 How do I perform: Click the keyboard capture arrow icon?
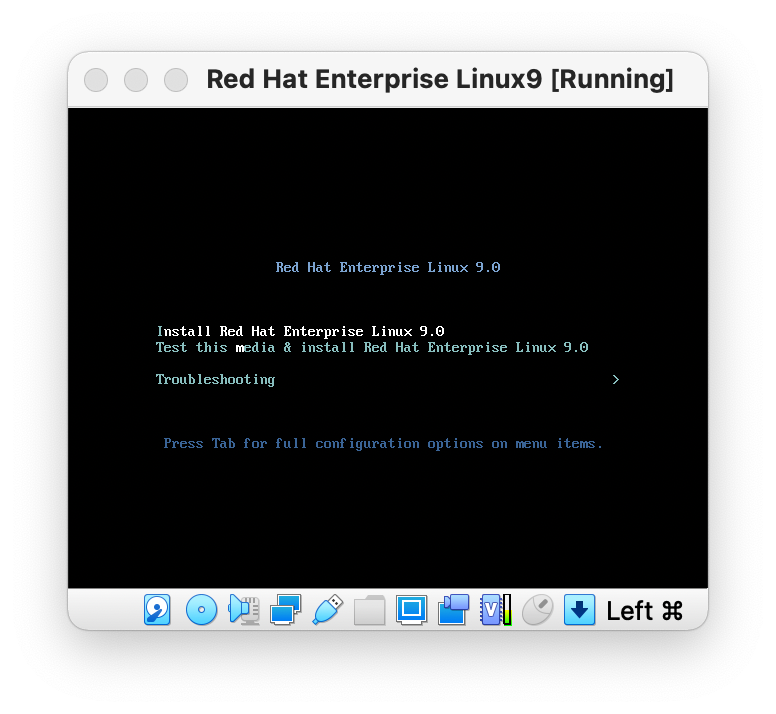pyautogui.click(x=579, y=610)
